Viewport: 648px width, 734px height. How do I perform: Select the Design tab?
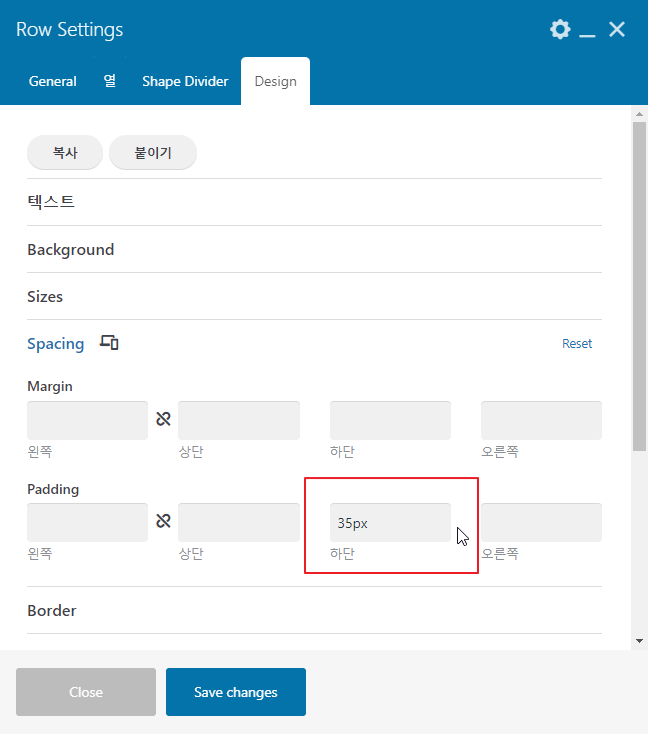click(x=275, y=81)
